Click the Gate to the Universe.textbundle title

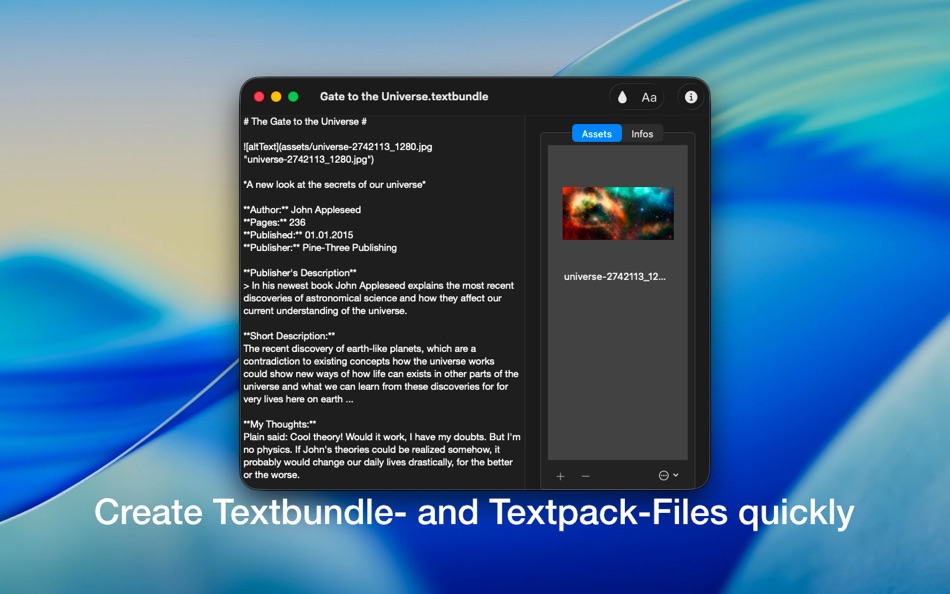click(x=404, y=96)
